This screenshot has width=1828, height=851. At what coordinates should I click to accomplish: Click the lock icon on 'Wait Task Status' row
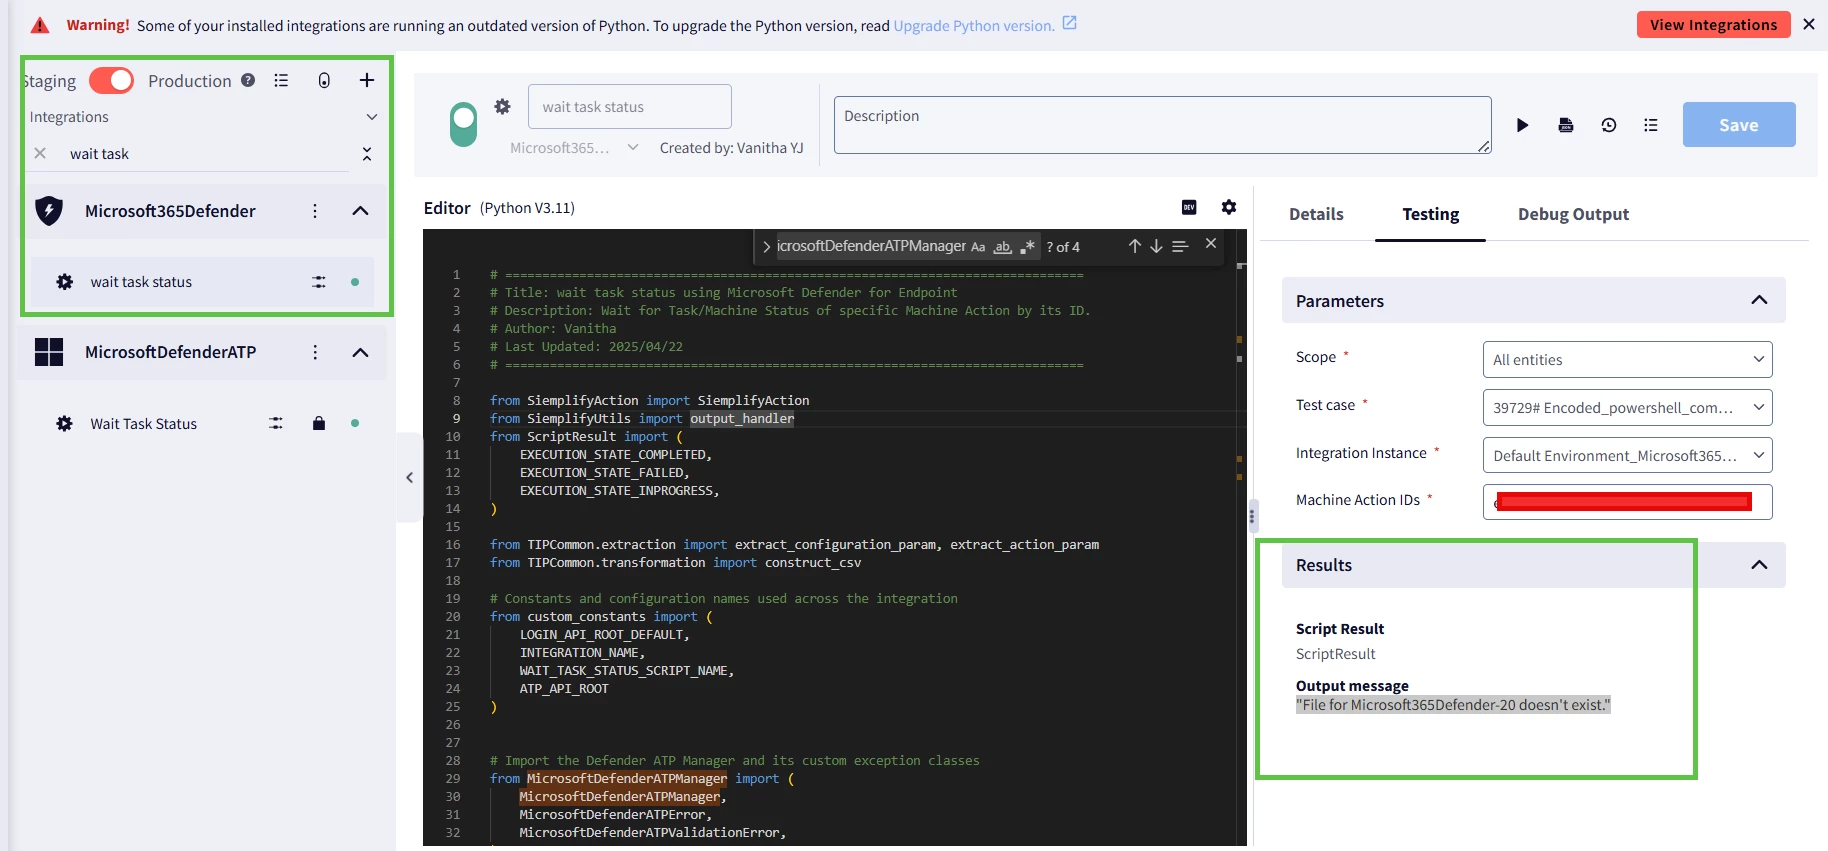pos(319,423)
